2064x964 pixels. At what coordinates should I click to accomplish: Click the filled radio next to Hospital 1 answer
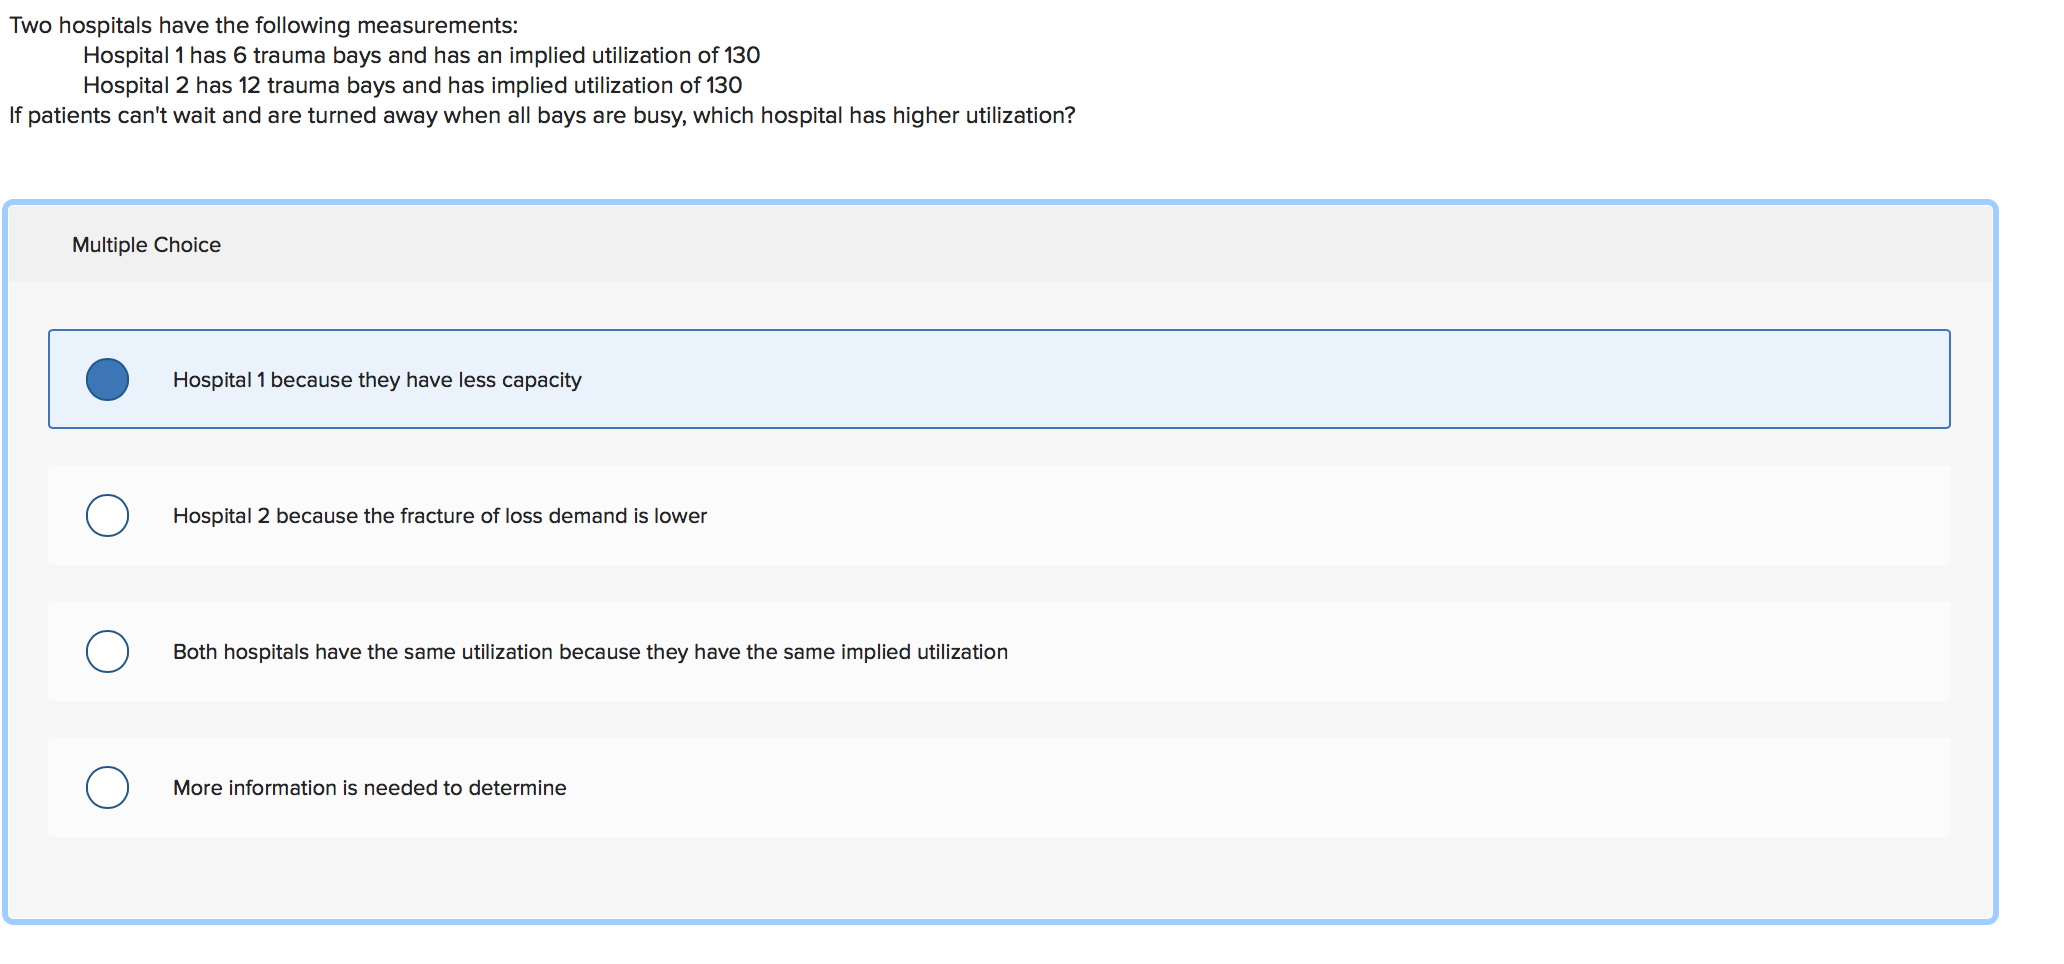pyautogui.click(x=107, y=379)
